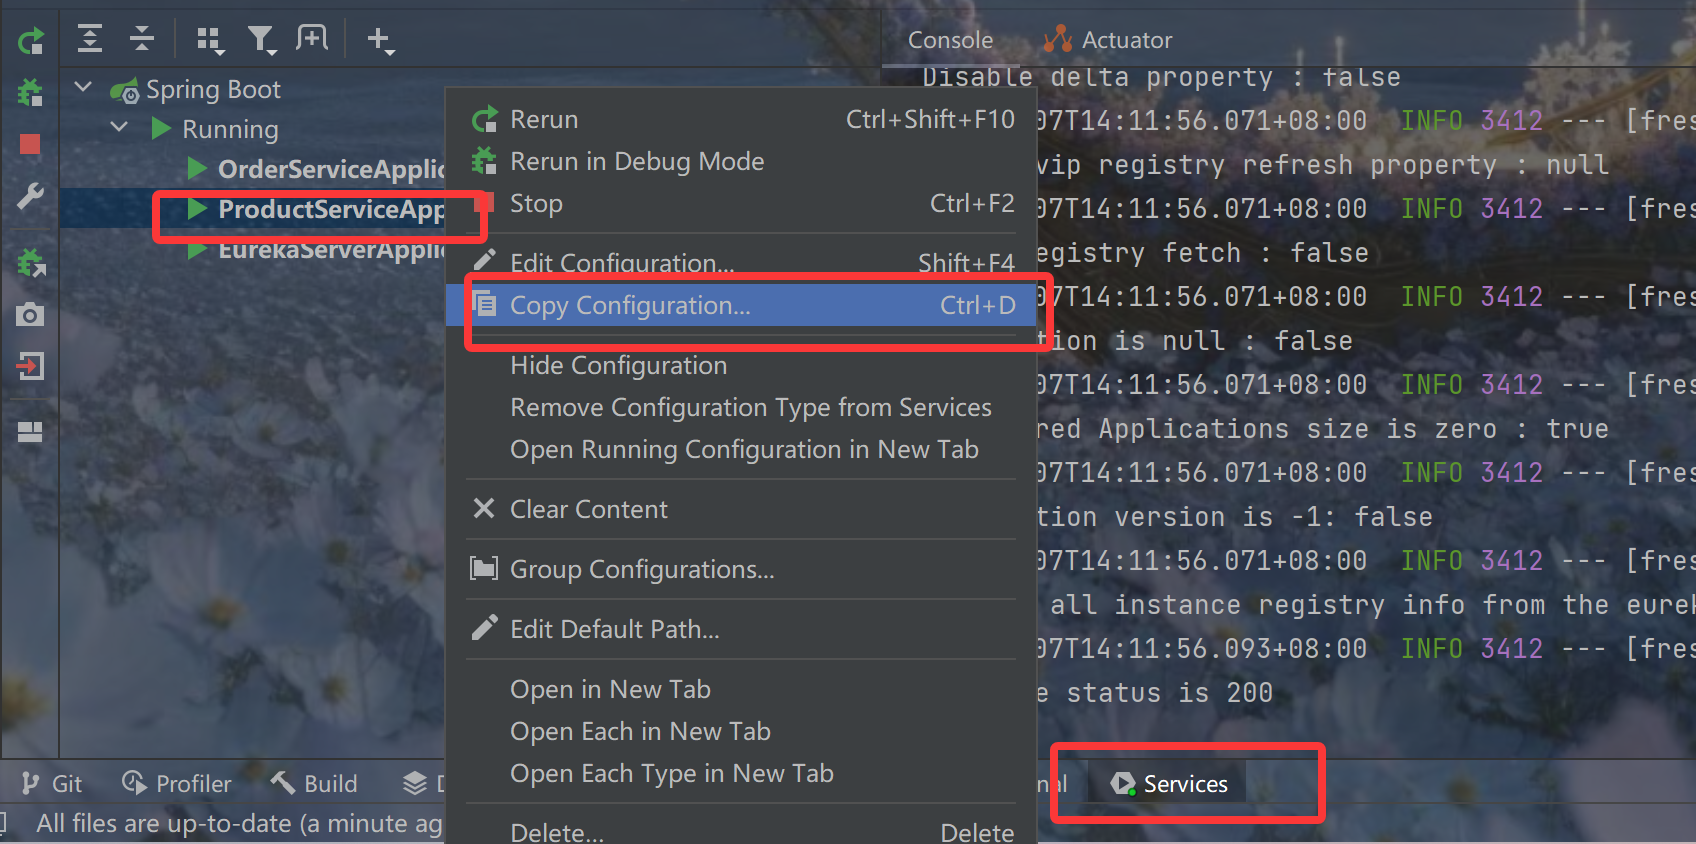Choose Rerun in Debug Mode menu item

[742, 161]
